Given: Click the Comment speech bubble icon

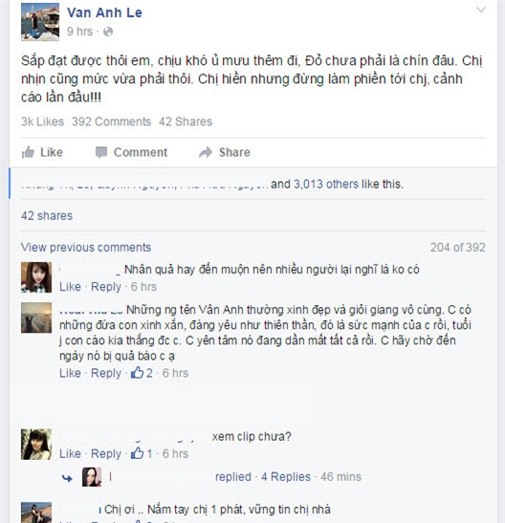Looking at the screenshot, I should [x=101, y=152].
